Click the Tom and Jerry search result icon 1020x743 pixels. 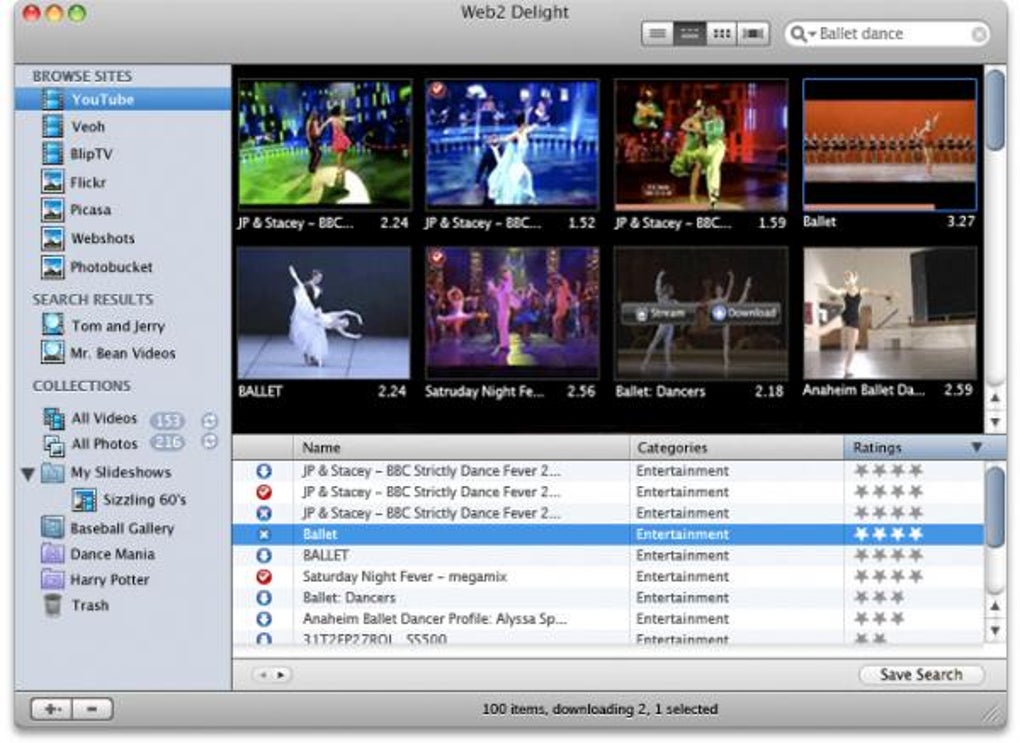[x=52, y=326]
